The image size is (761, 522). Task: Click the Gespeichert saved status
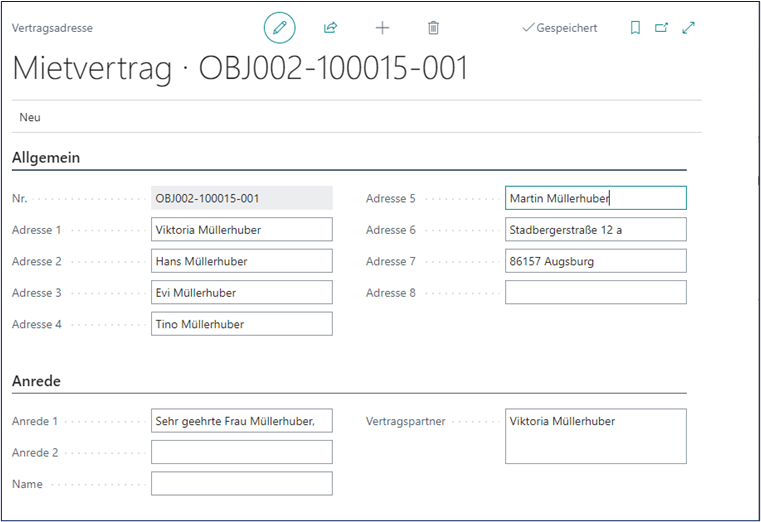click(x=560, y=28)
